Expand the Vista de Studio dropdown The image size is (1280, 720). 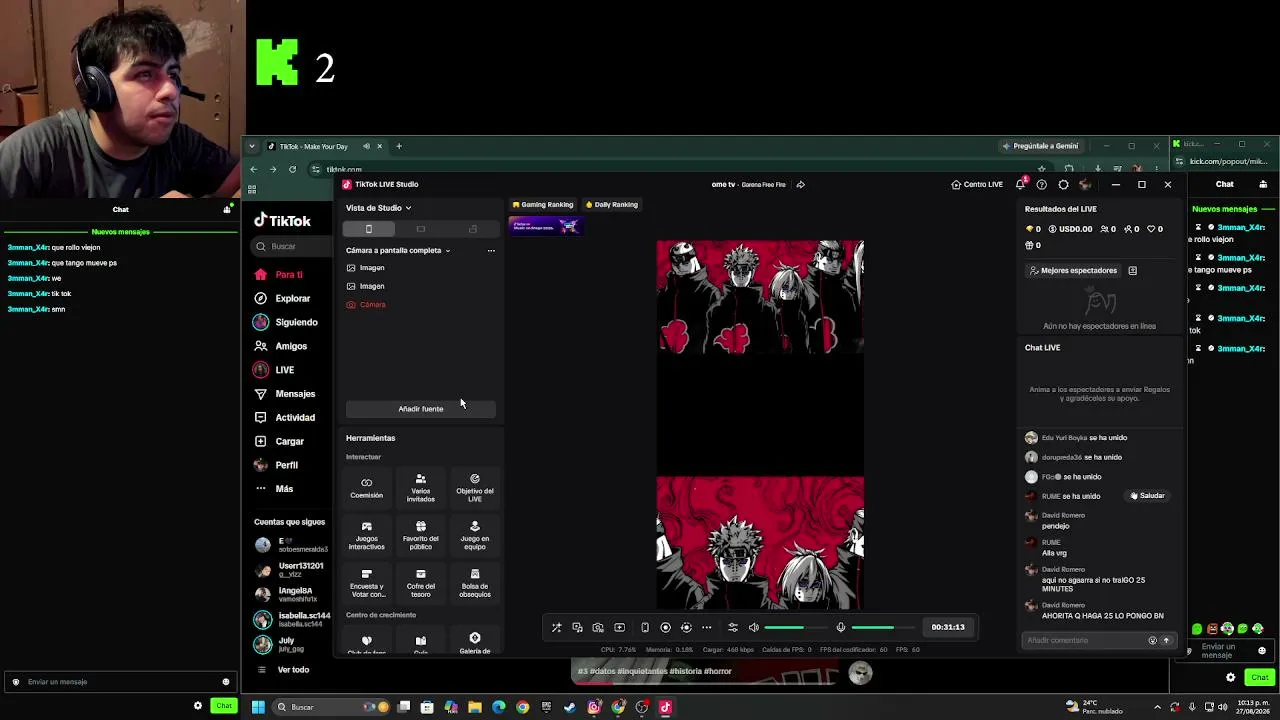pos(379,208)
